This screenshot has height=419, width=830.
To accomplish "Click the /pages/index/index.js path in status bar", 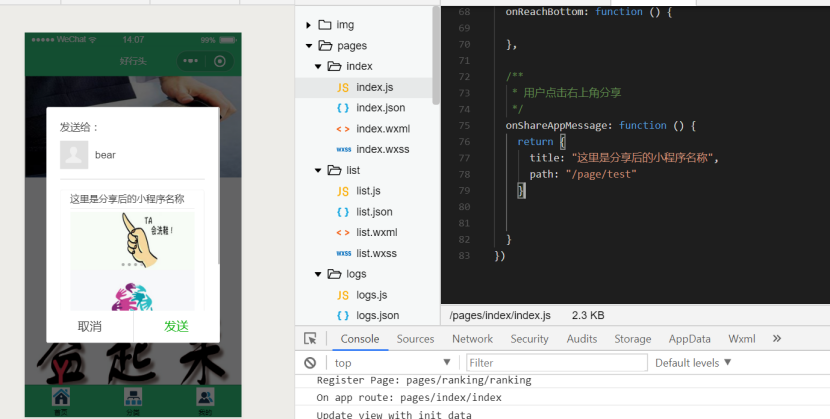I will pos(500,316).
